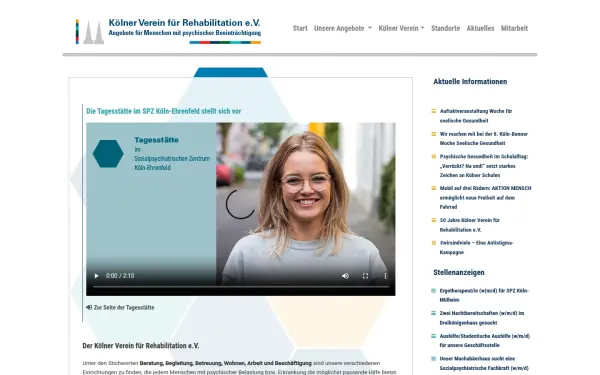This screenshot has height=375, width=600.
Task: Click the teal bullet icon beside Ergotherapeut/in listing
Action: (x=434, y=291)
